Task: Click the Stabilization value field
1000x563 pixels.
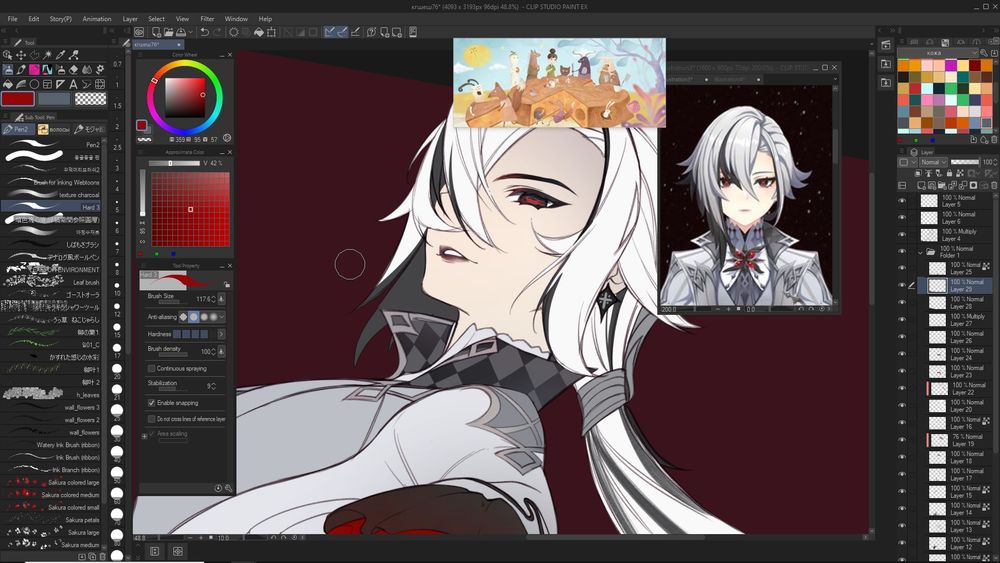Action: [208, 386]
